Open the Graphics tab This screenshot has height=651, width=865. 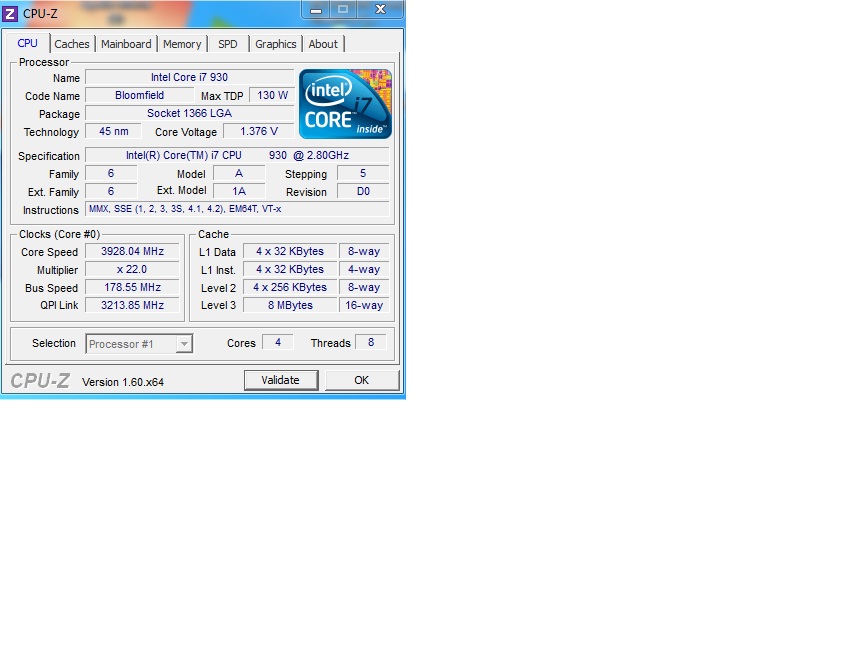coord(275,44)
